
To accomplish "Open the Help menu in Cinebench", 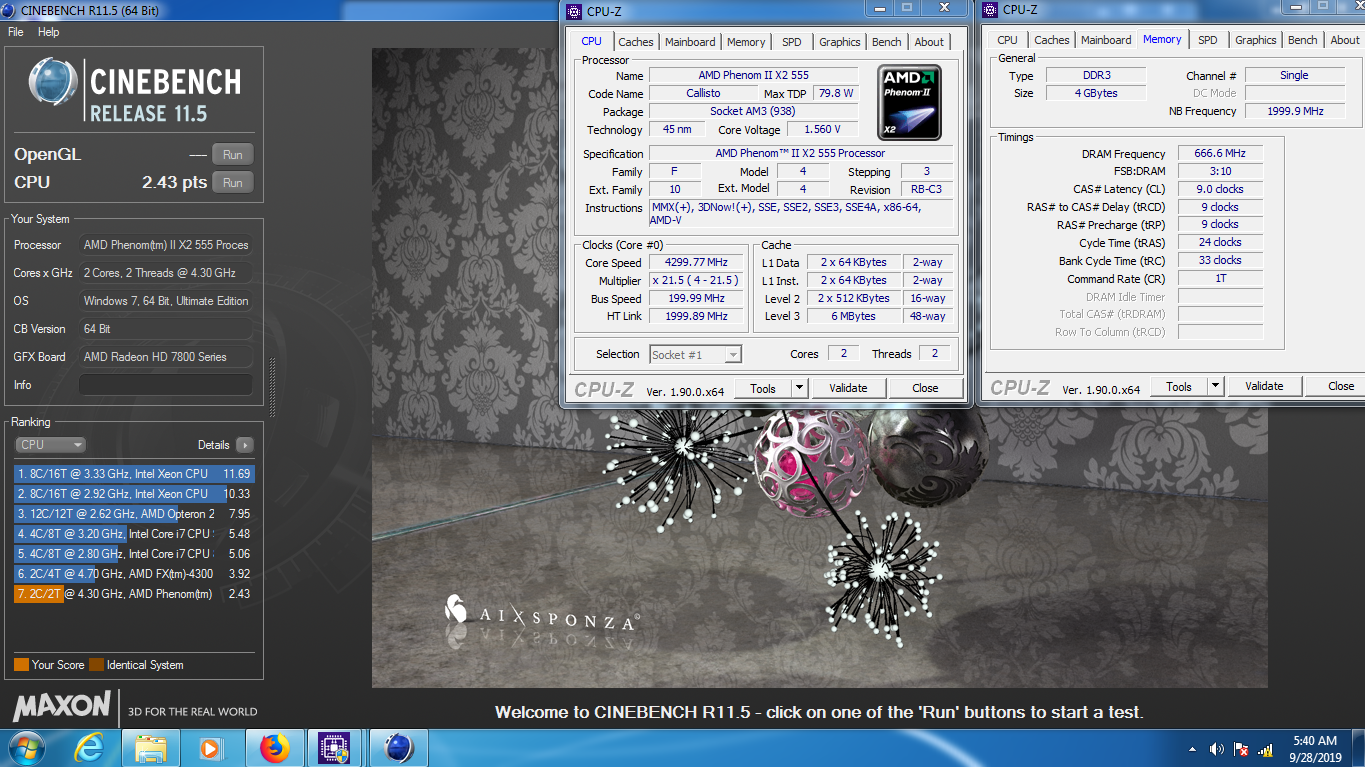I will [x=49, y=32].
